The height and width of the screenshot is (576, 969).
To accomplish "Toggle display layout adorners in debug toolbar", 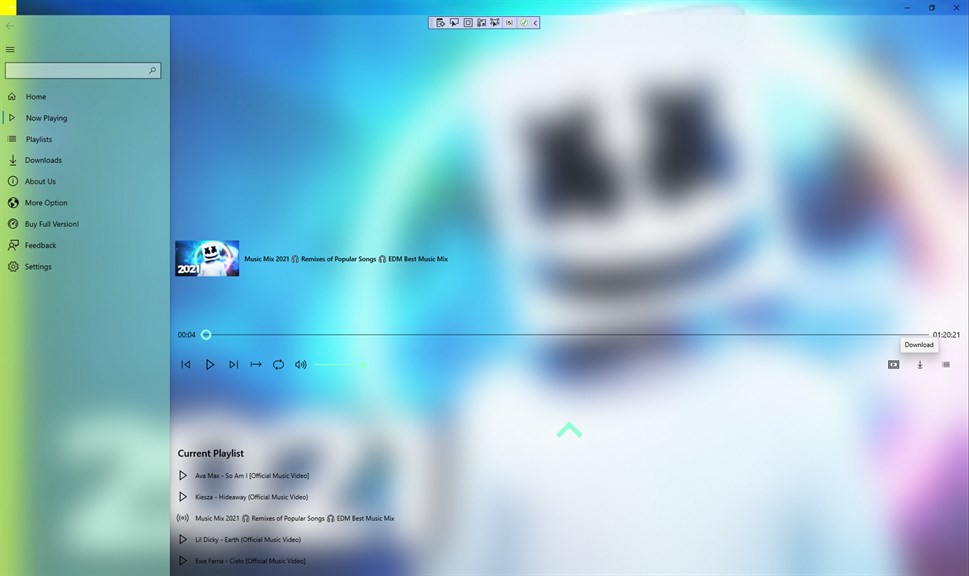I will pyautogui.click(x=468, y=23).
